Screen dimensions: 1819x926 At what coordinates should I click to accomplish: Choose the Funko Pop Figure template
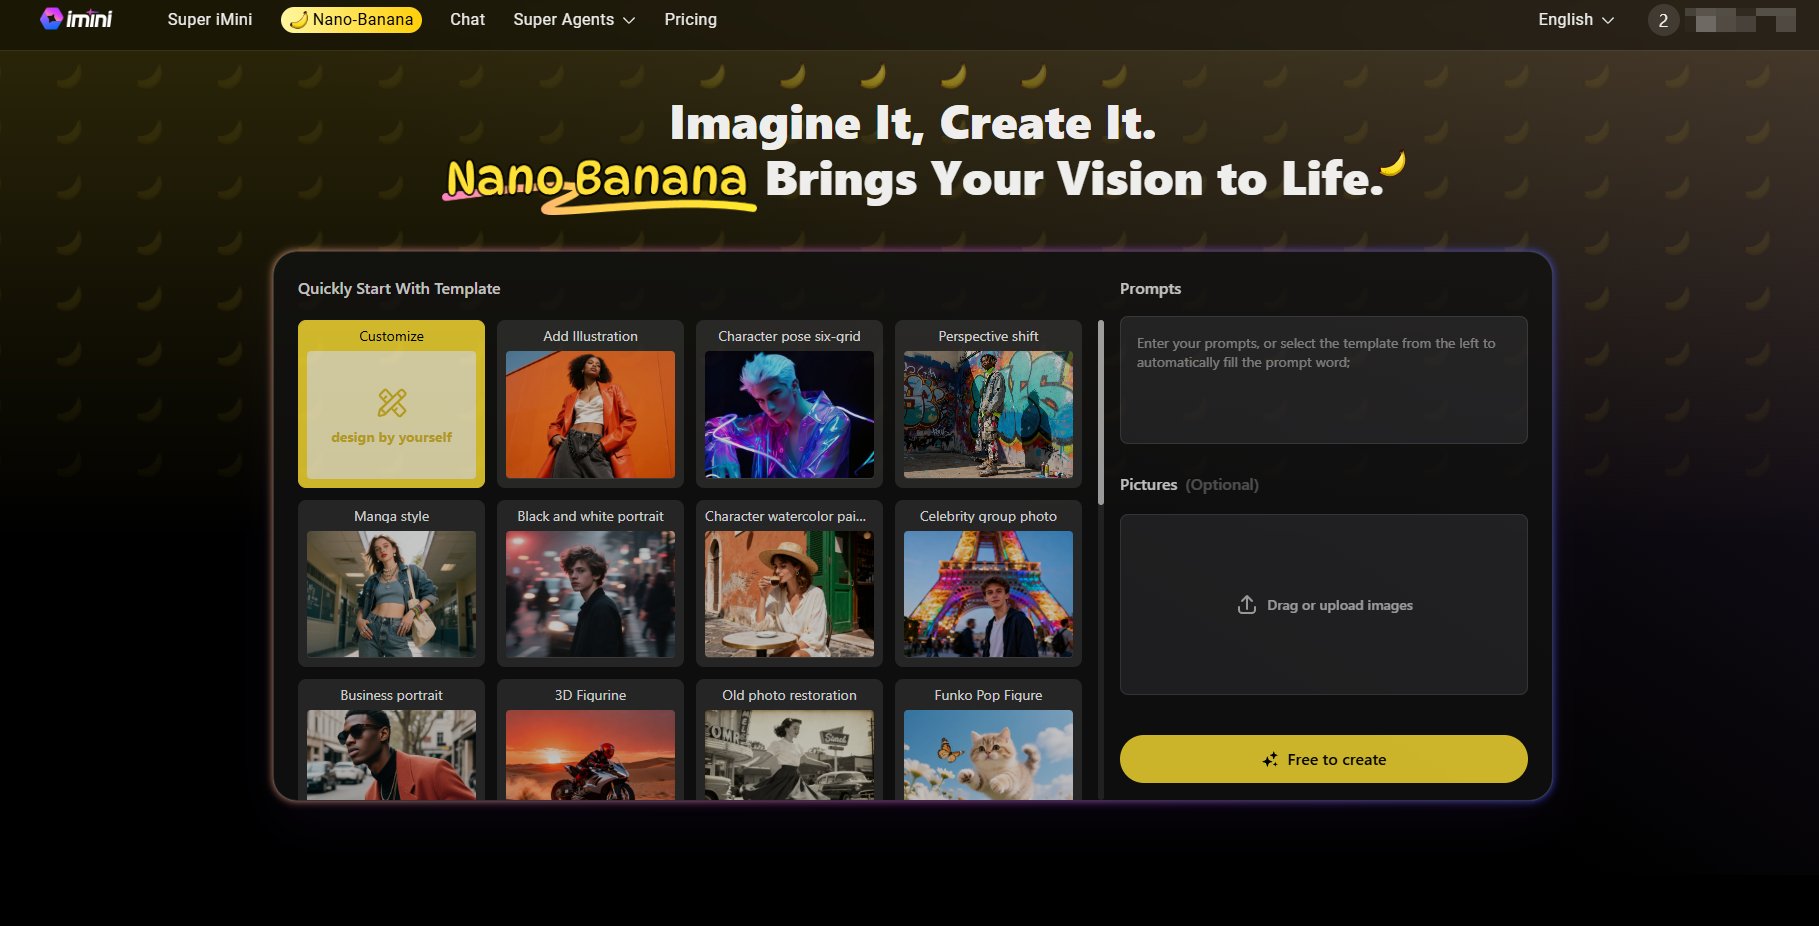(x=988, y=739)
